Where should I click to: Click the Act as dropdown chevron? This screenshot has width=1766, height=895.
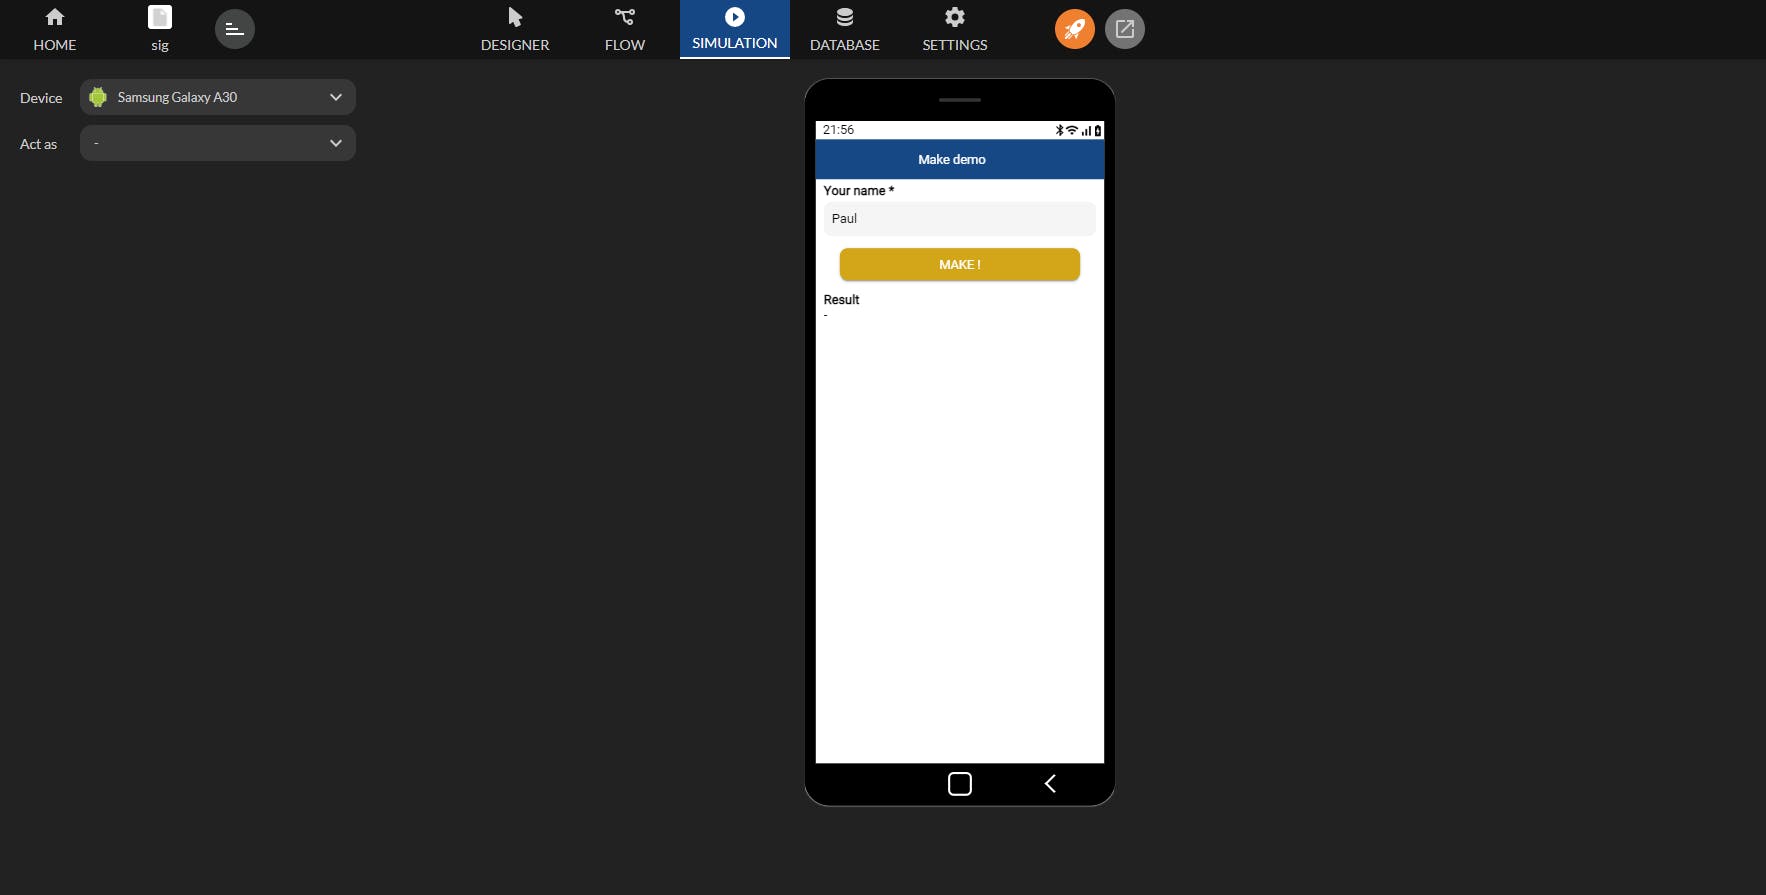[x=336, y=143]
